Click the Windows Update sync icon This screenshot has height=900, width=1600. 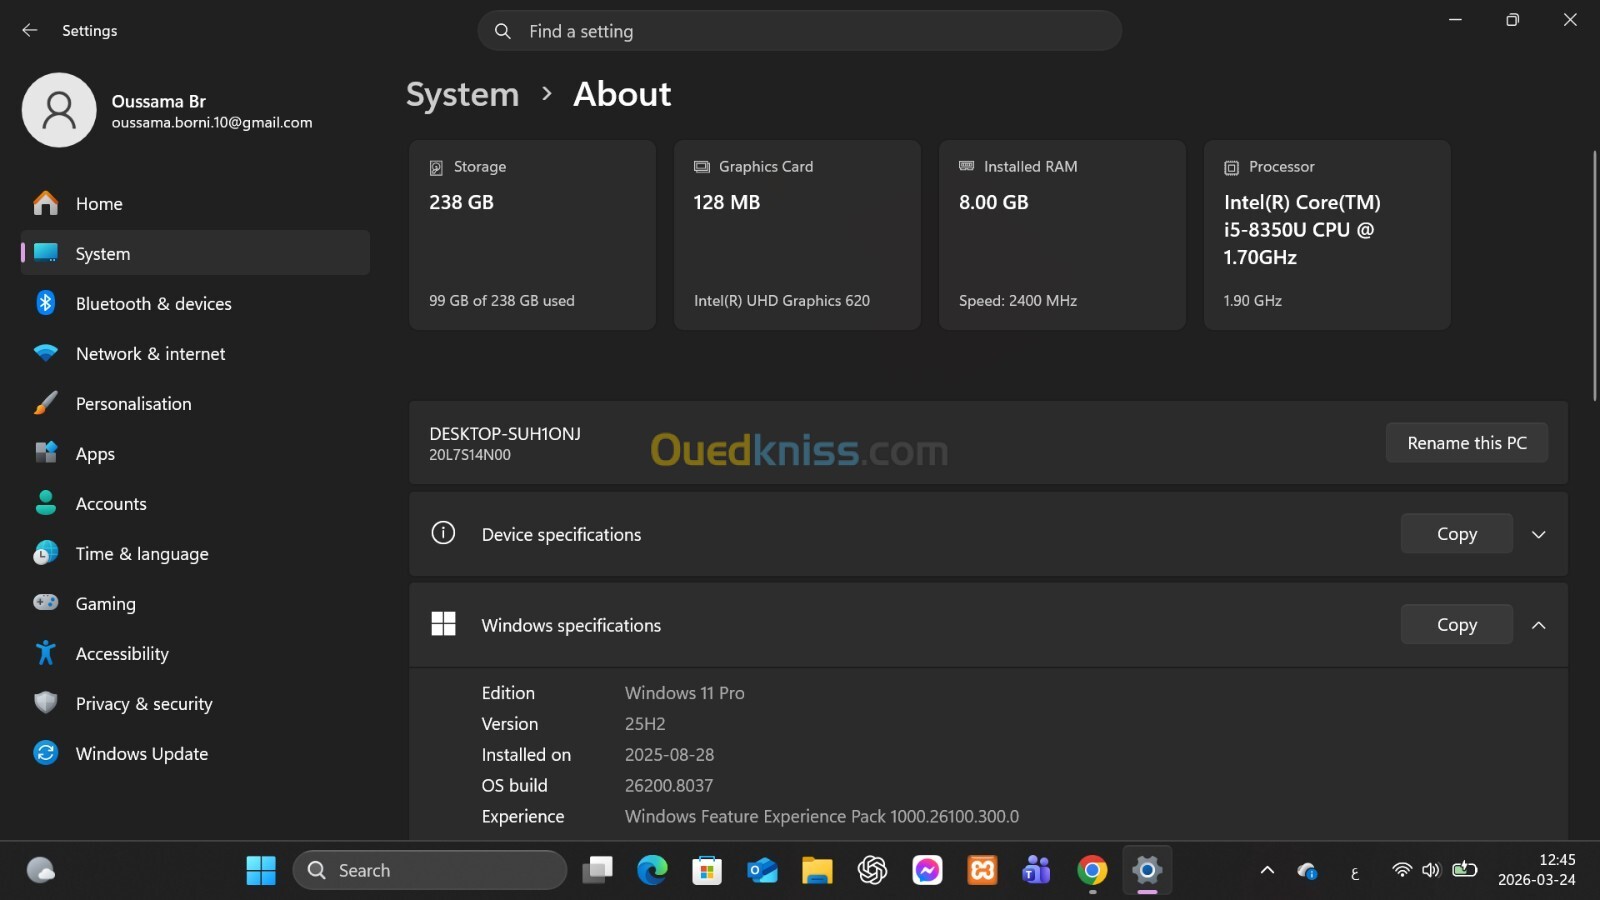click(x=46, y=753)
